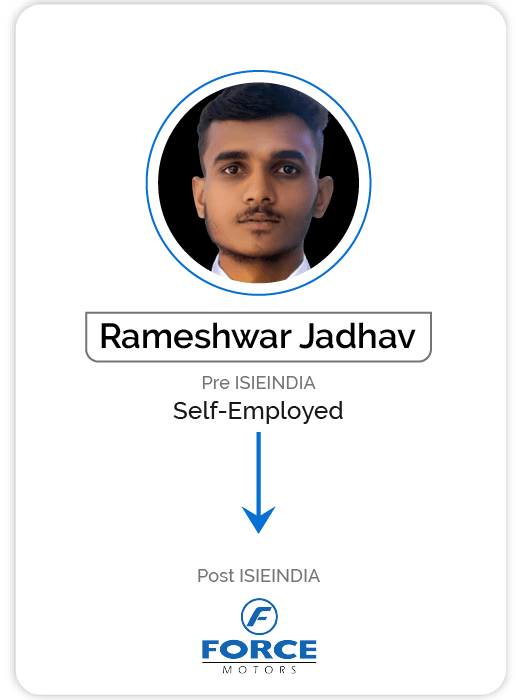
Task: Click the word ISIEINDIA in the Post label
Action: pos(280,576)
